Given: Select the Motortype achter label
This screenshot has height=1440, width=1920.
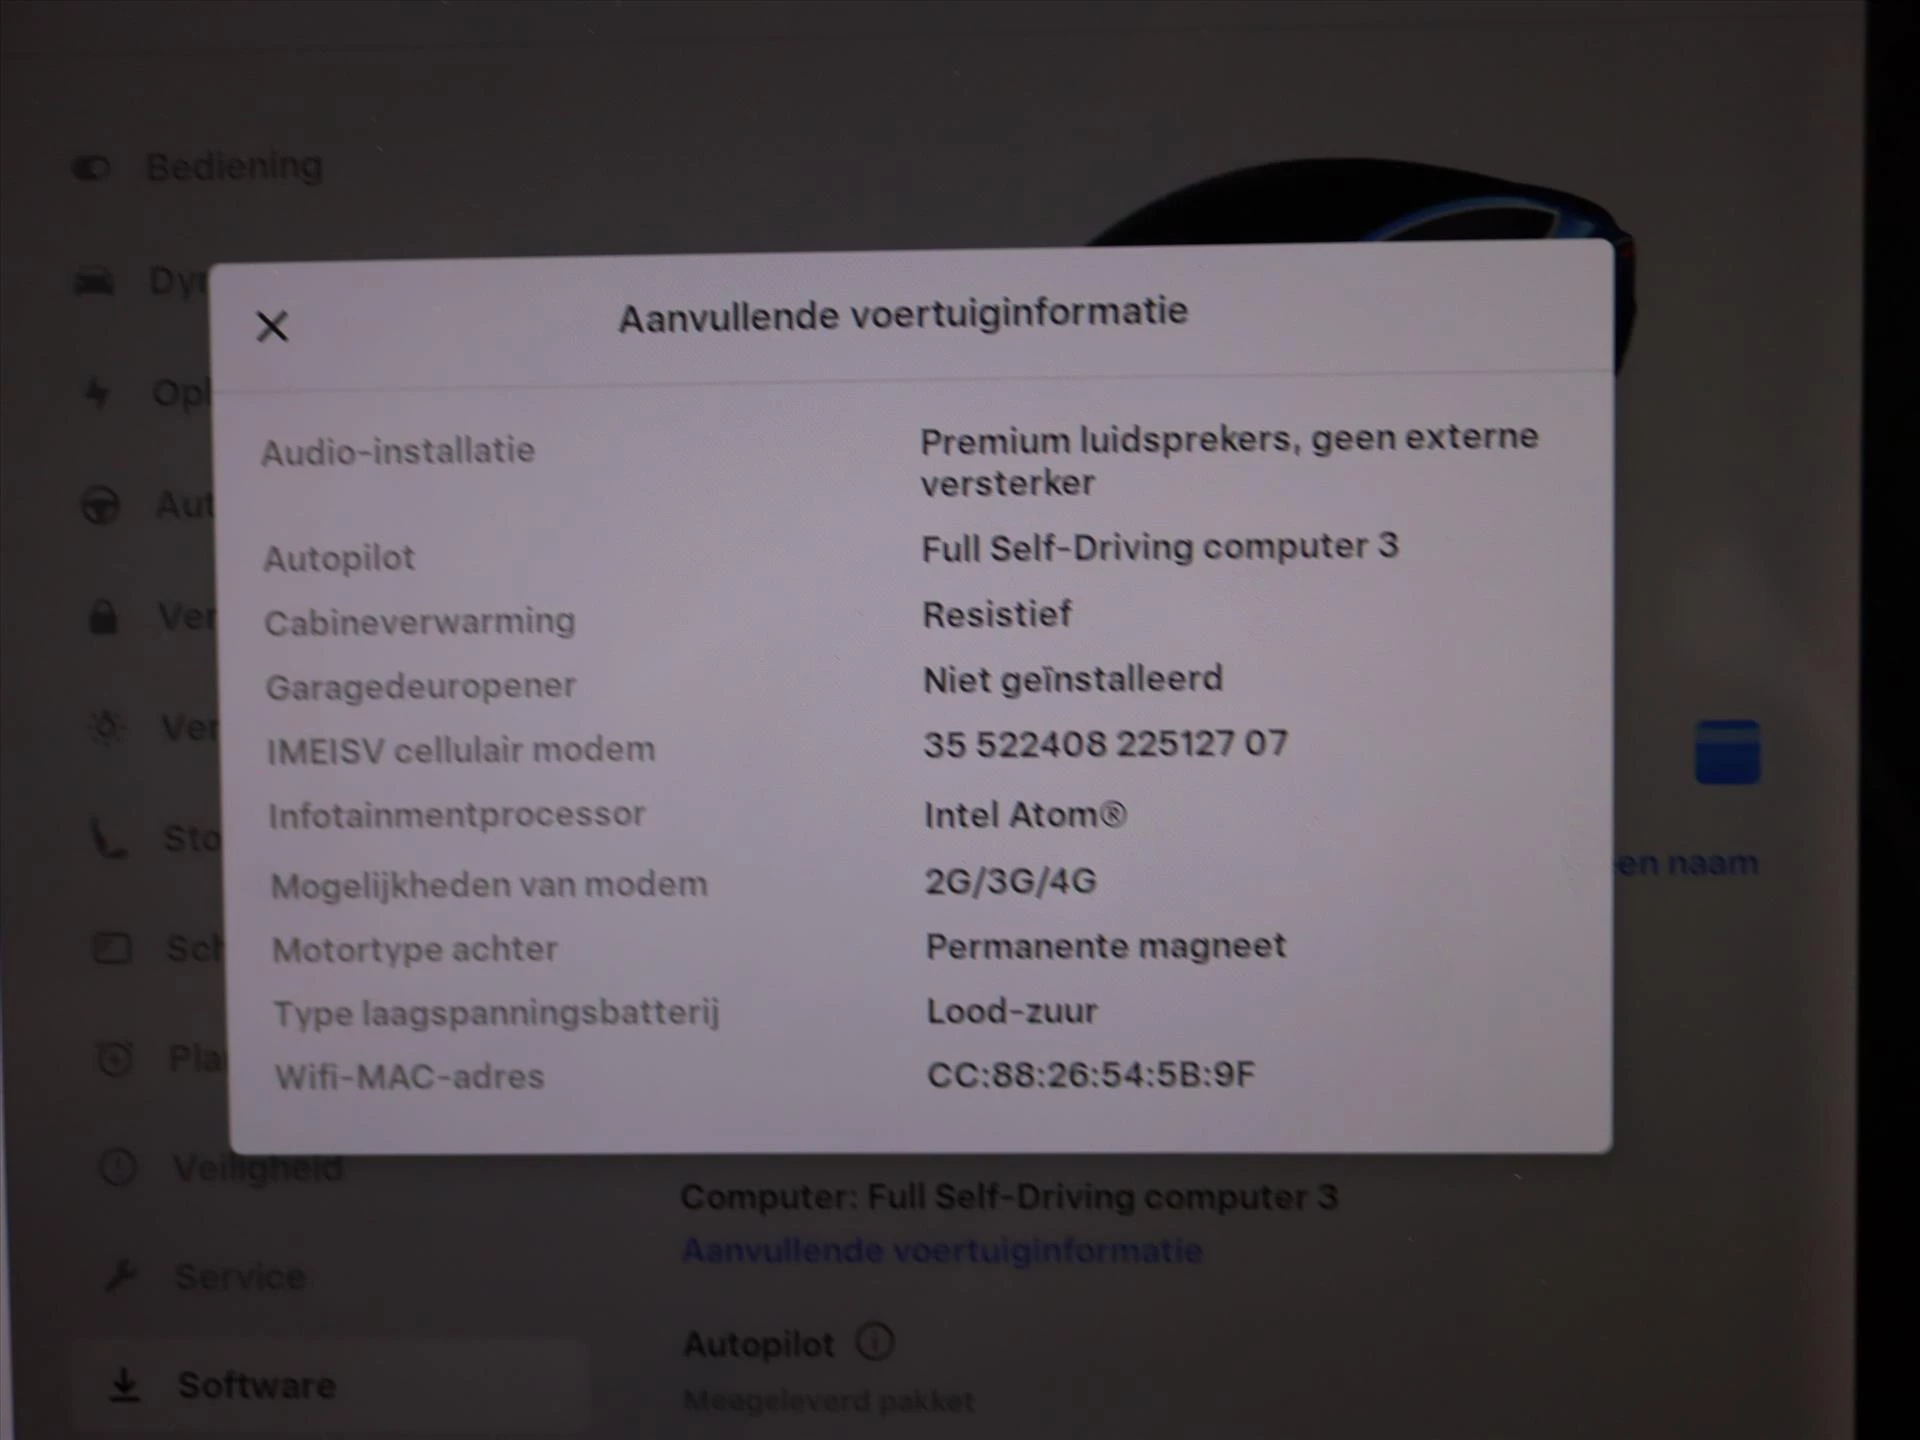Looking at the screenshot, I should (x=415, y=949).
